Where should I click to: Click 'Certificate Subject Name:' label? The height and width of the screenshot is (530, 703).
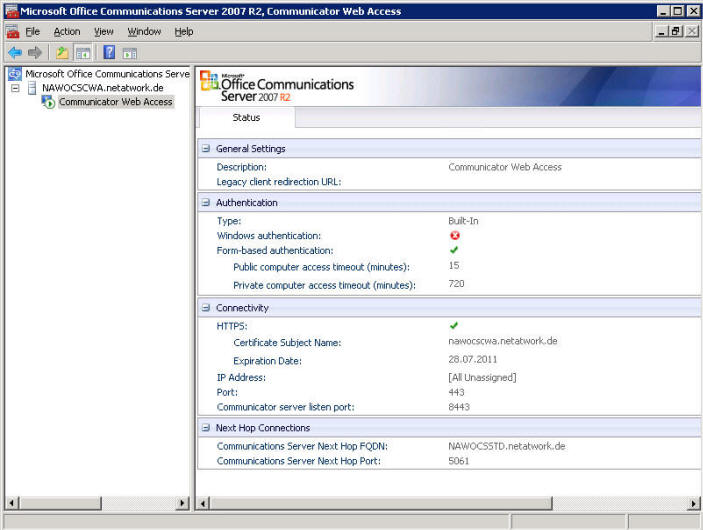287,343
